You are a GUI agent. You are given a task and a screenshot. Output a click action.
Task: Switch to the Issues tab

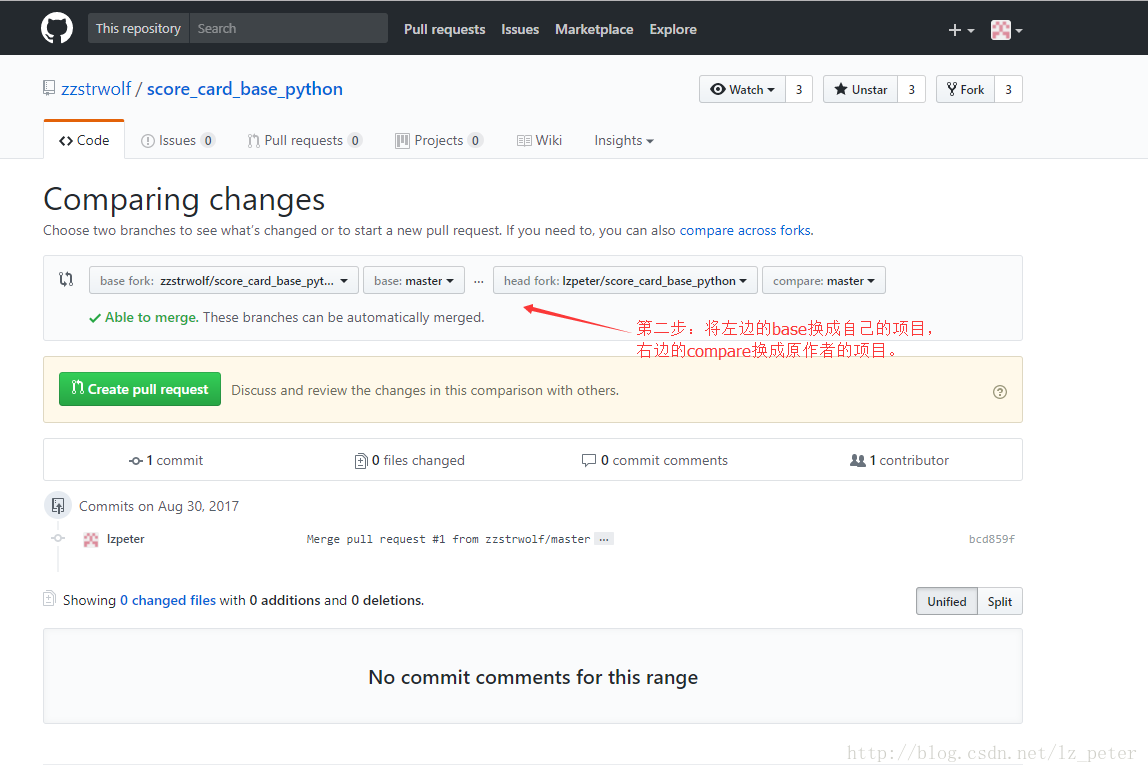[x=178, y=141]
